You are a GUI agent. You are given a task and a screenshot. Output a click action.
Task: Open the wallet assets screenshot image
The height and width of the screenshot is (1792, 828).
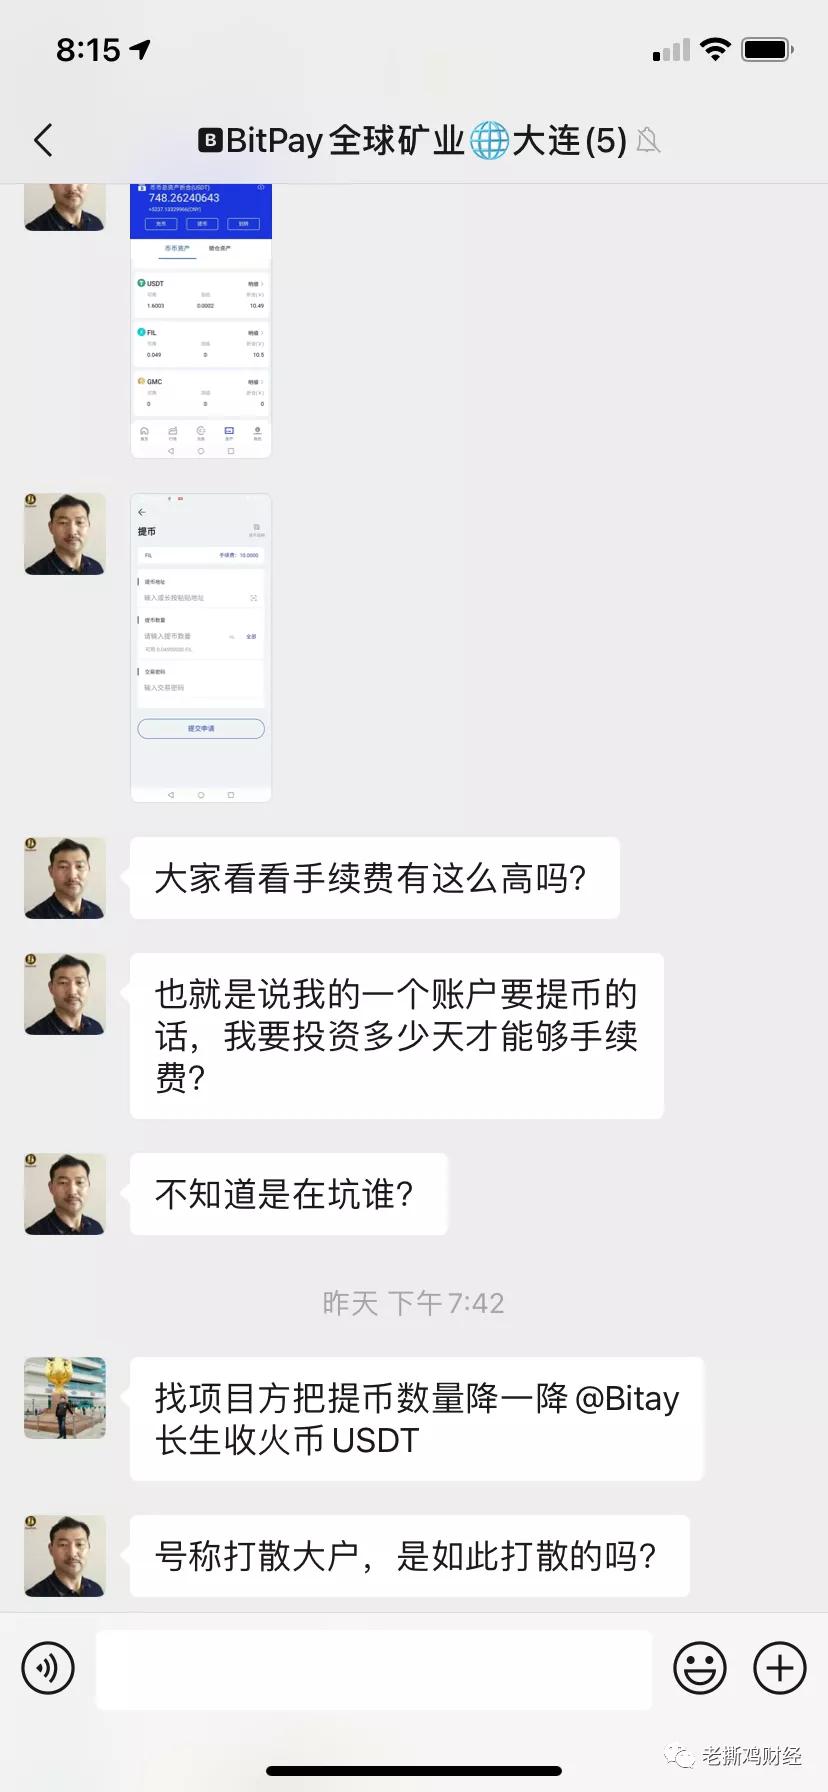tap(201, 320)
